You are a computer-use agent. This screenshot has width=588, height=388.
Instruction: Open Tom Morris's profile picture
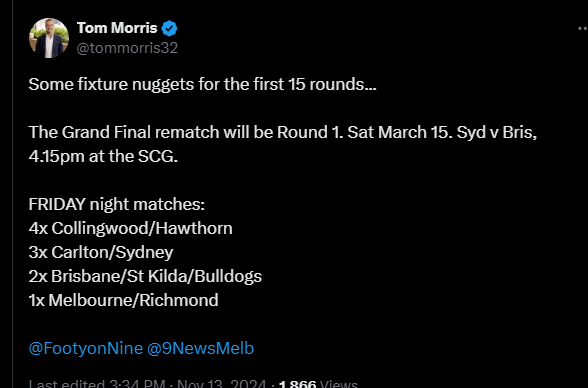[x=49, y=38]
